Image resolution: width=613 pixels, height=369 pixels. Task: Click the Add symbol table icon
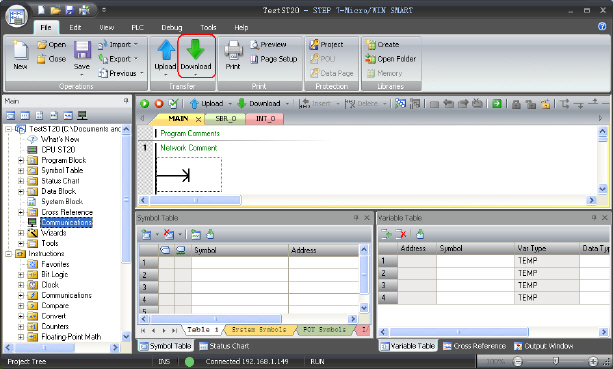pos(146,235)
